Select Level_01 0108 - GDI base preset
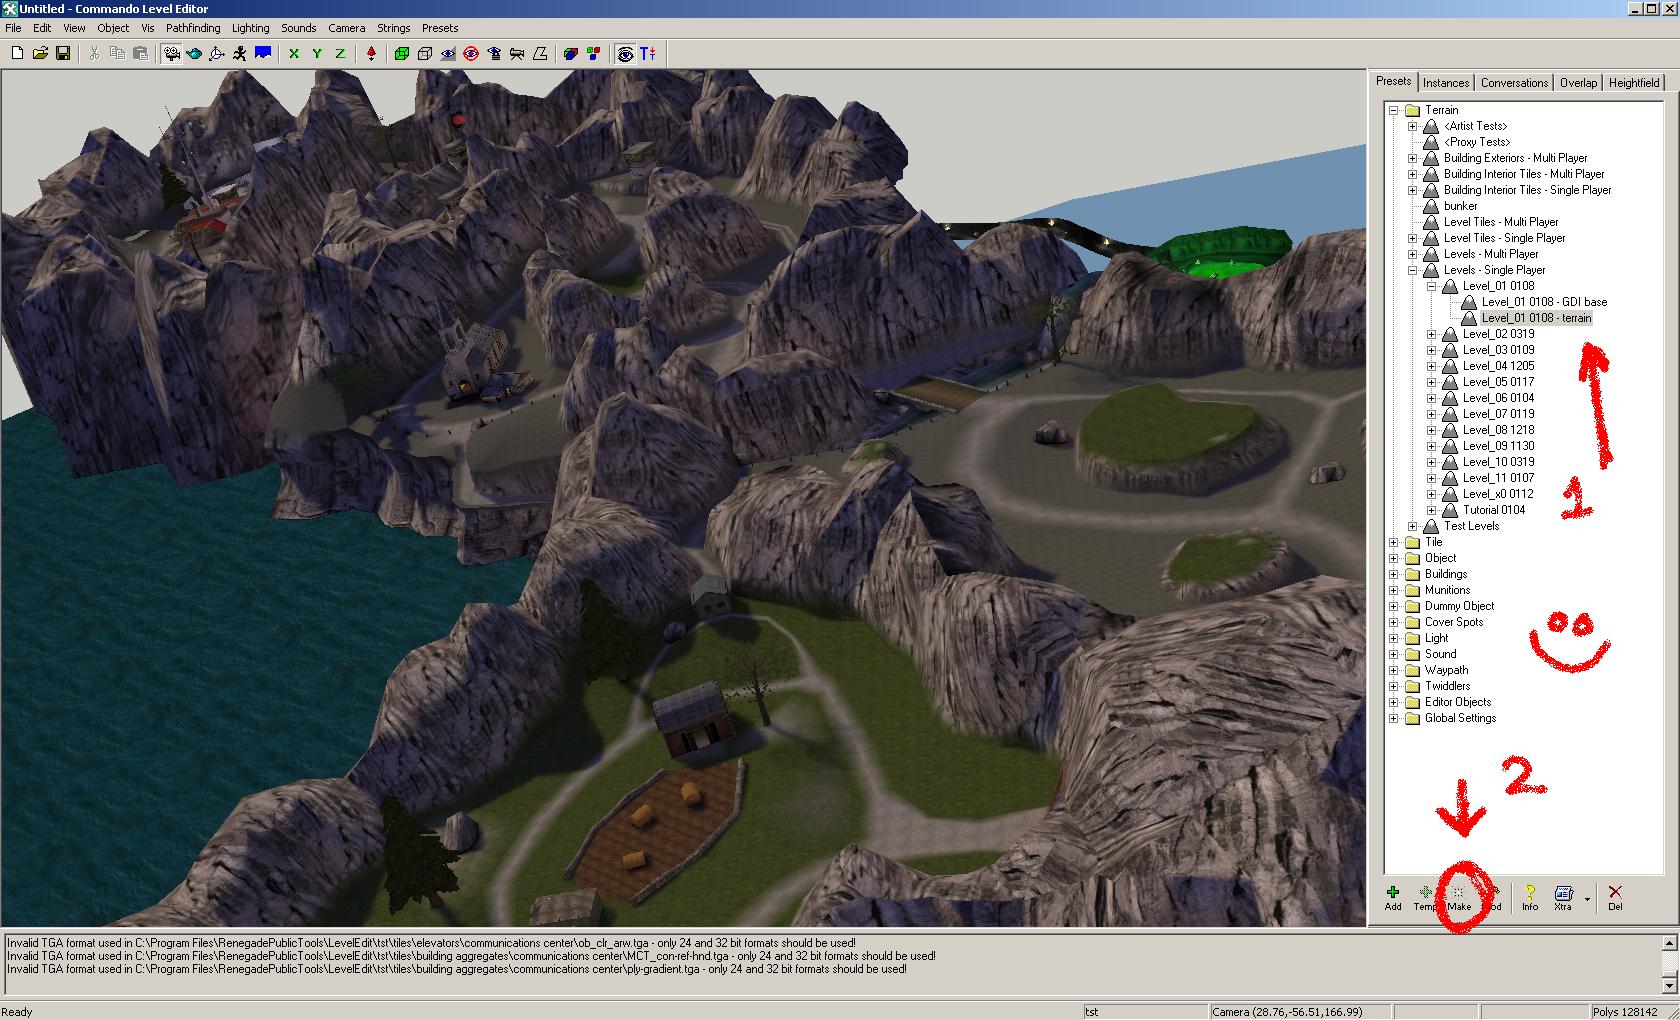The width and height of the screenshot is (1680, 1020). click(1544, 302)
